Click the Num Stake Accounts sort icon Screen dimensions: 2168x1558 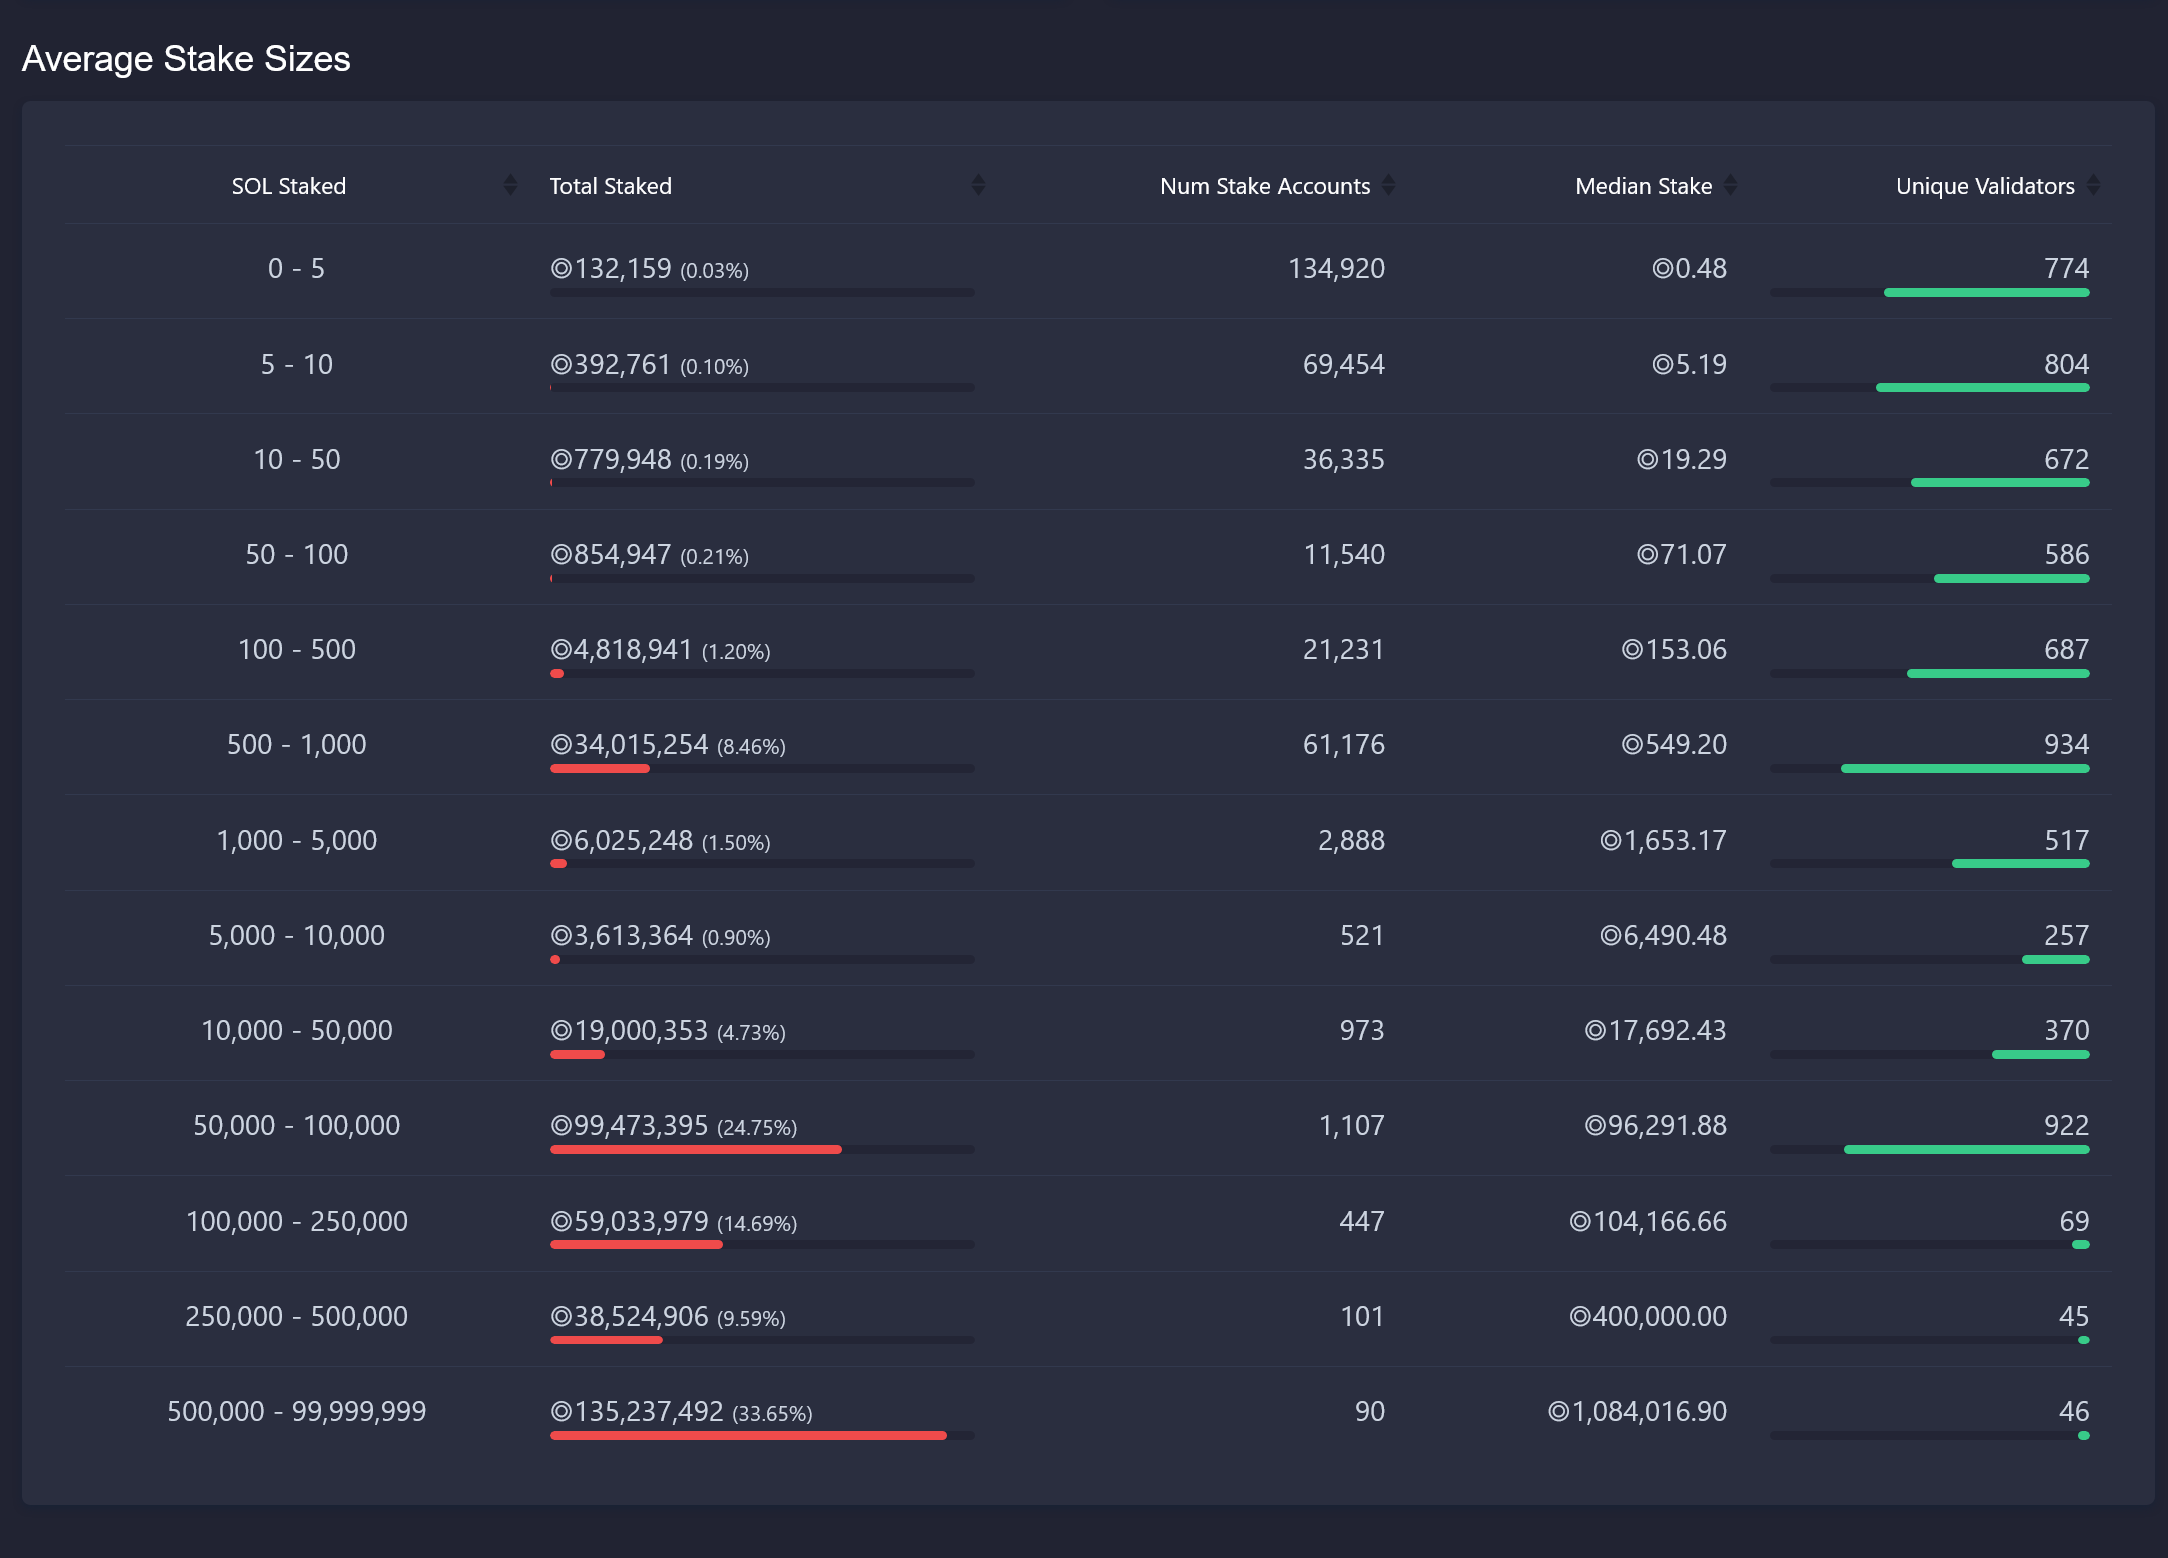coord(1388,185)
